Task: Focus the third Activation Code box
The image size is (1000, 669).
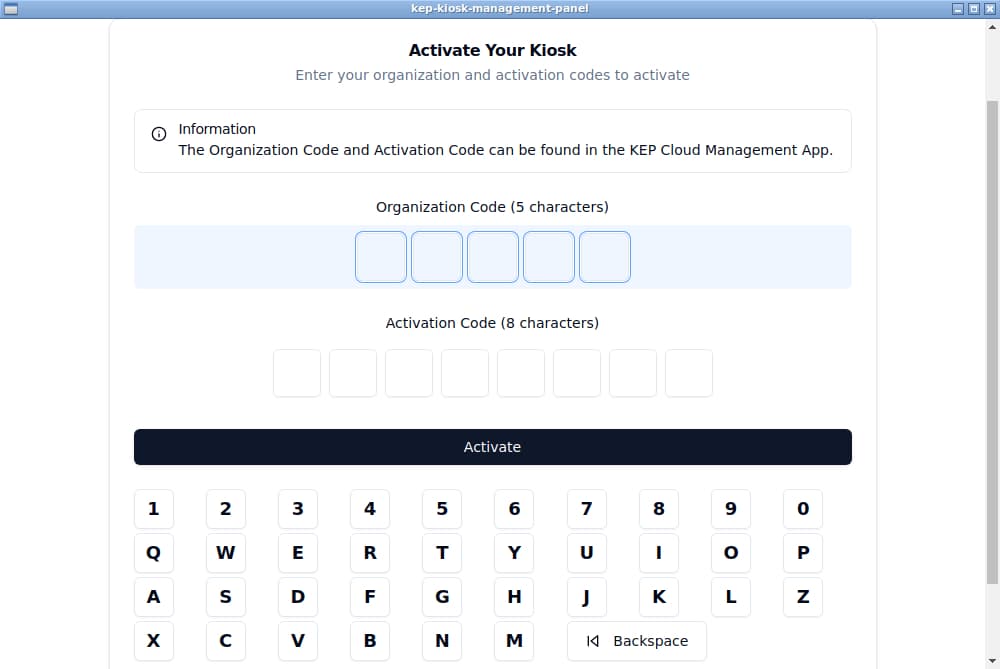Action: [x=409, y=373]
